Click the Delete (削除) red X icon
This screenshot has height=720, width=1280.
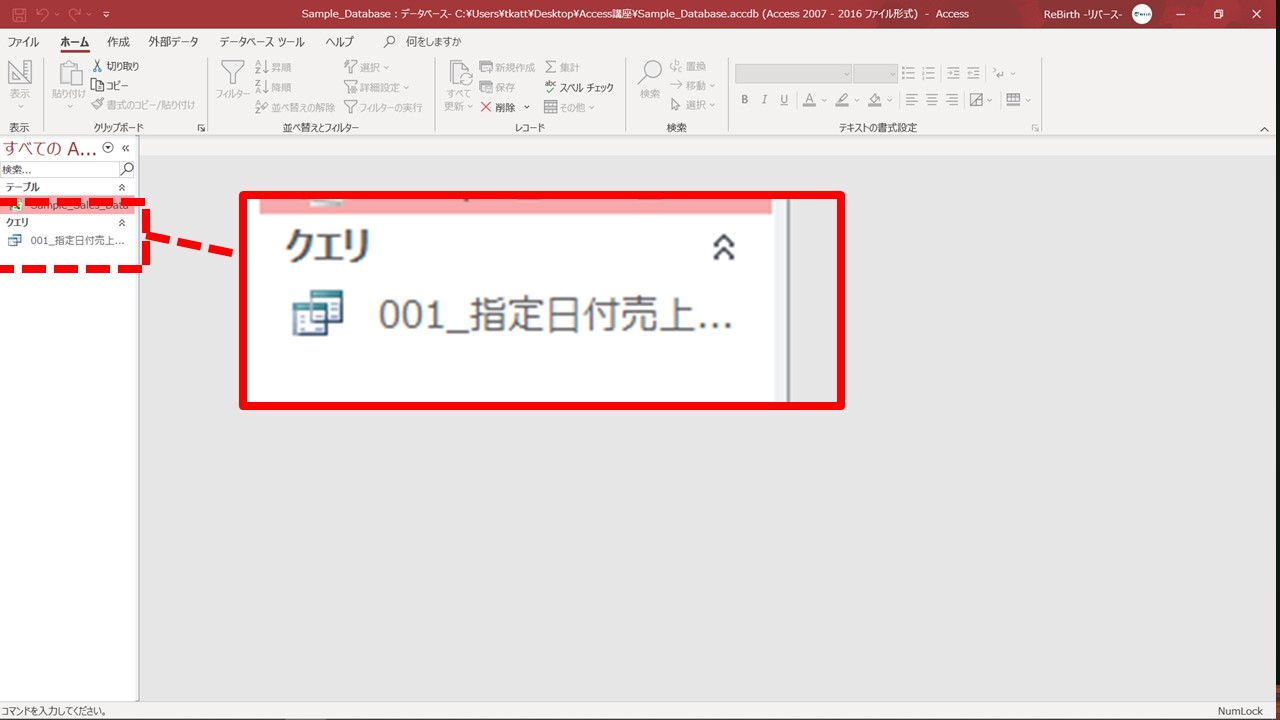pyautogui.click(x=486, y=107)
